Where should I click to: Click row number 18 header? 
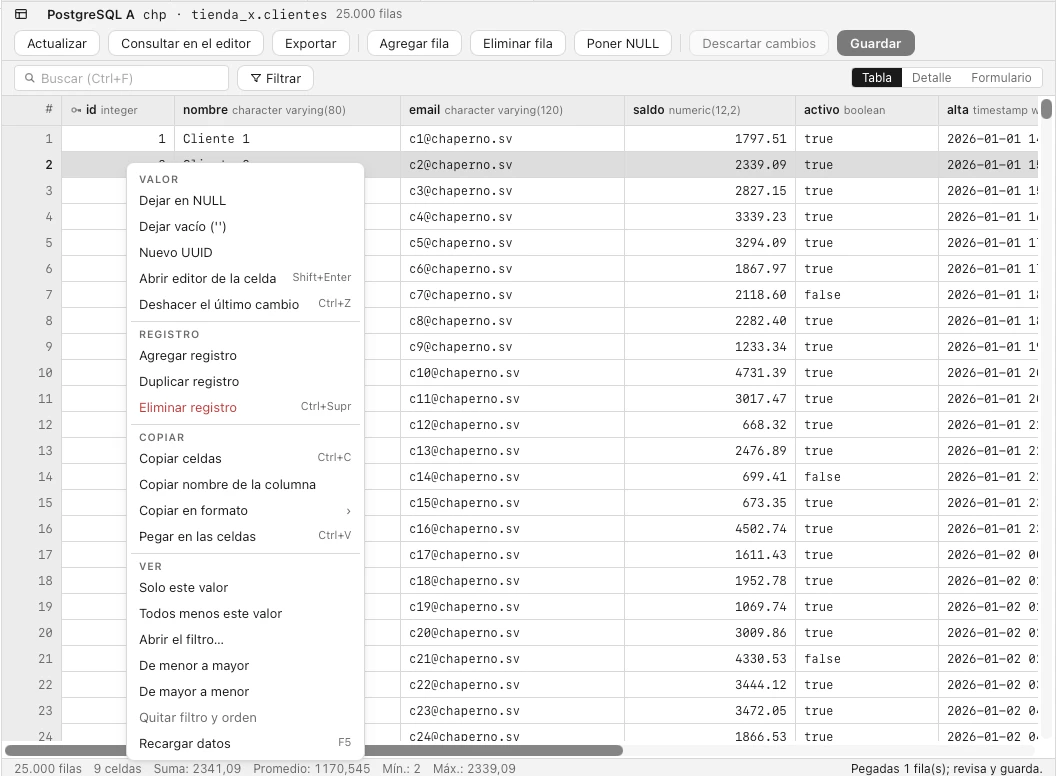click(x=32, y=581)
